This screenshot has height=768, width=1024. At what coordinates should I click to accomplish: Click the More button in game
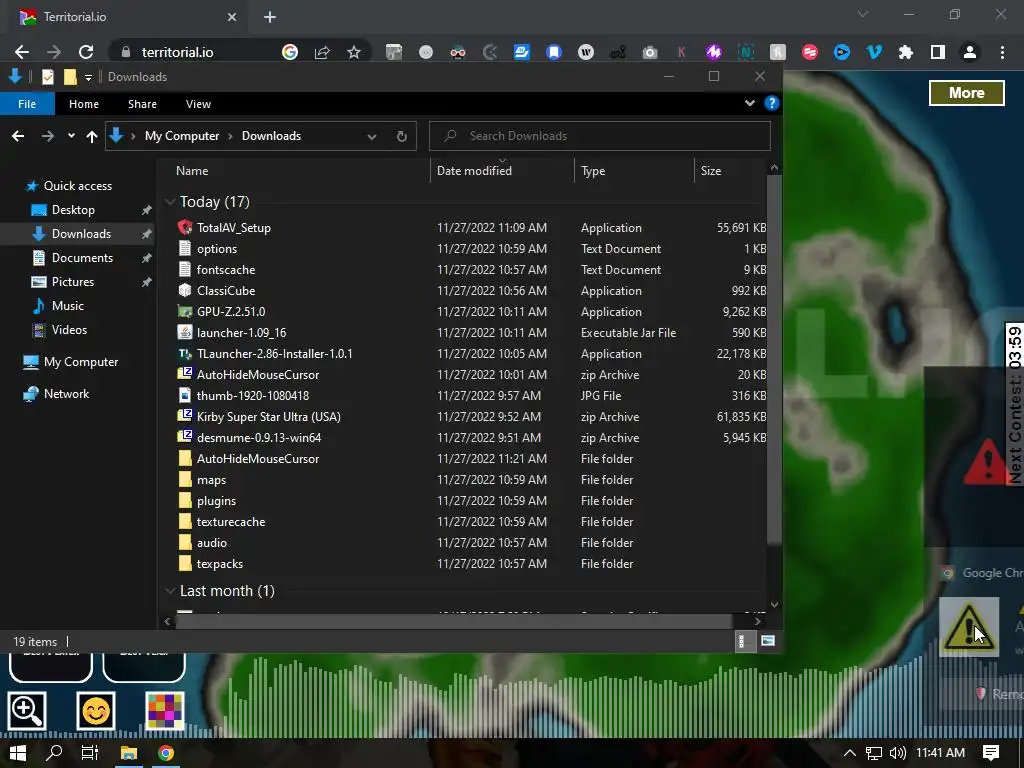pyautogui.click(x=967, y=93)
